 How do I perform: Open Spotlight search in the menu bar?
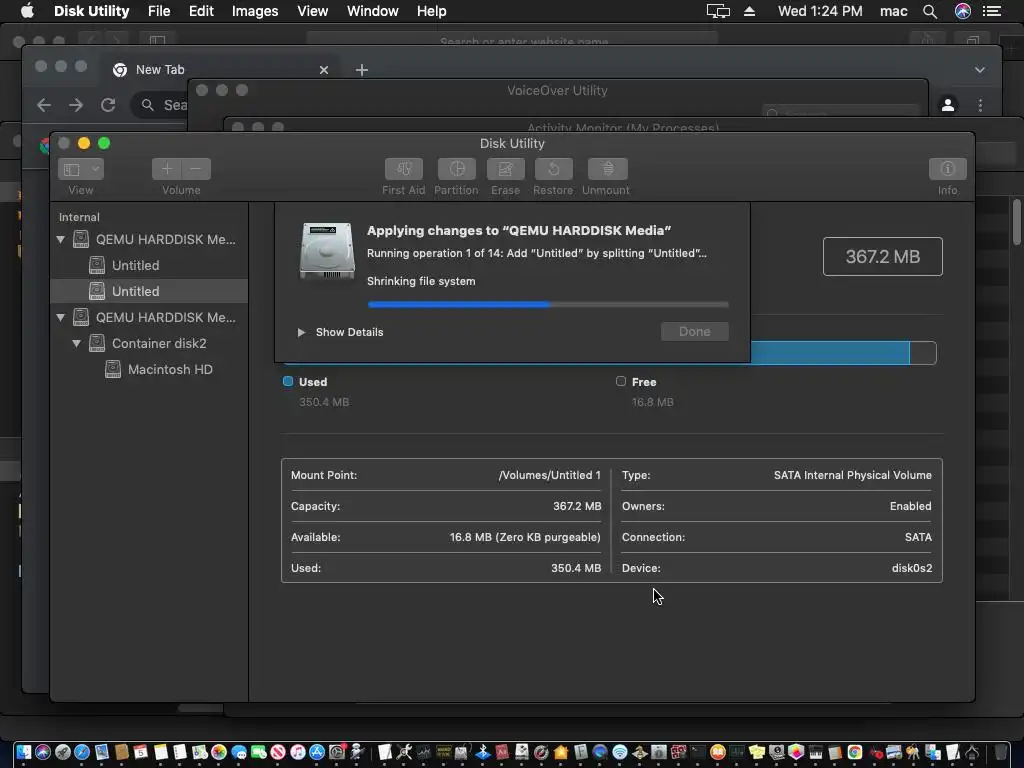(930, 11)
